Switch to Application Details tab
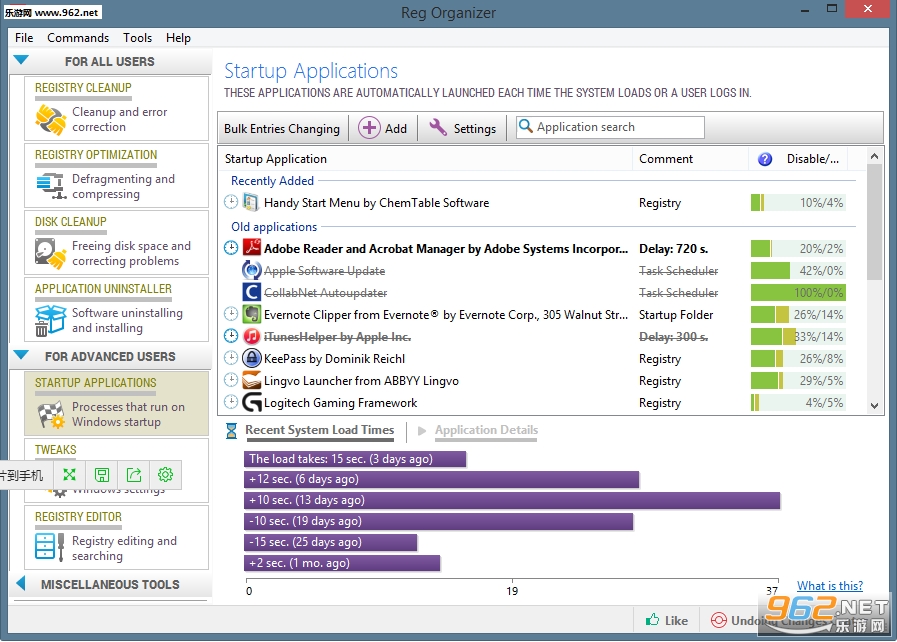This screenshot has width=897, height=642. coord(486,430)
